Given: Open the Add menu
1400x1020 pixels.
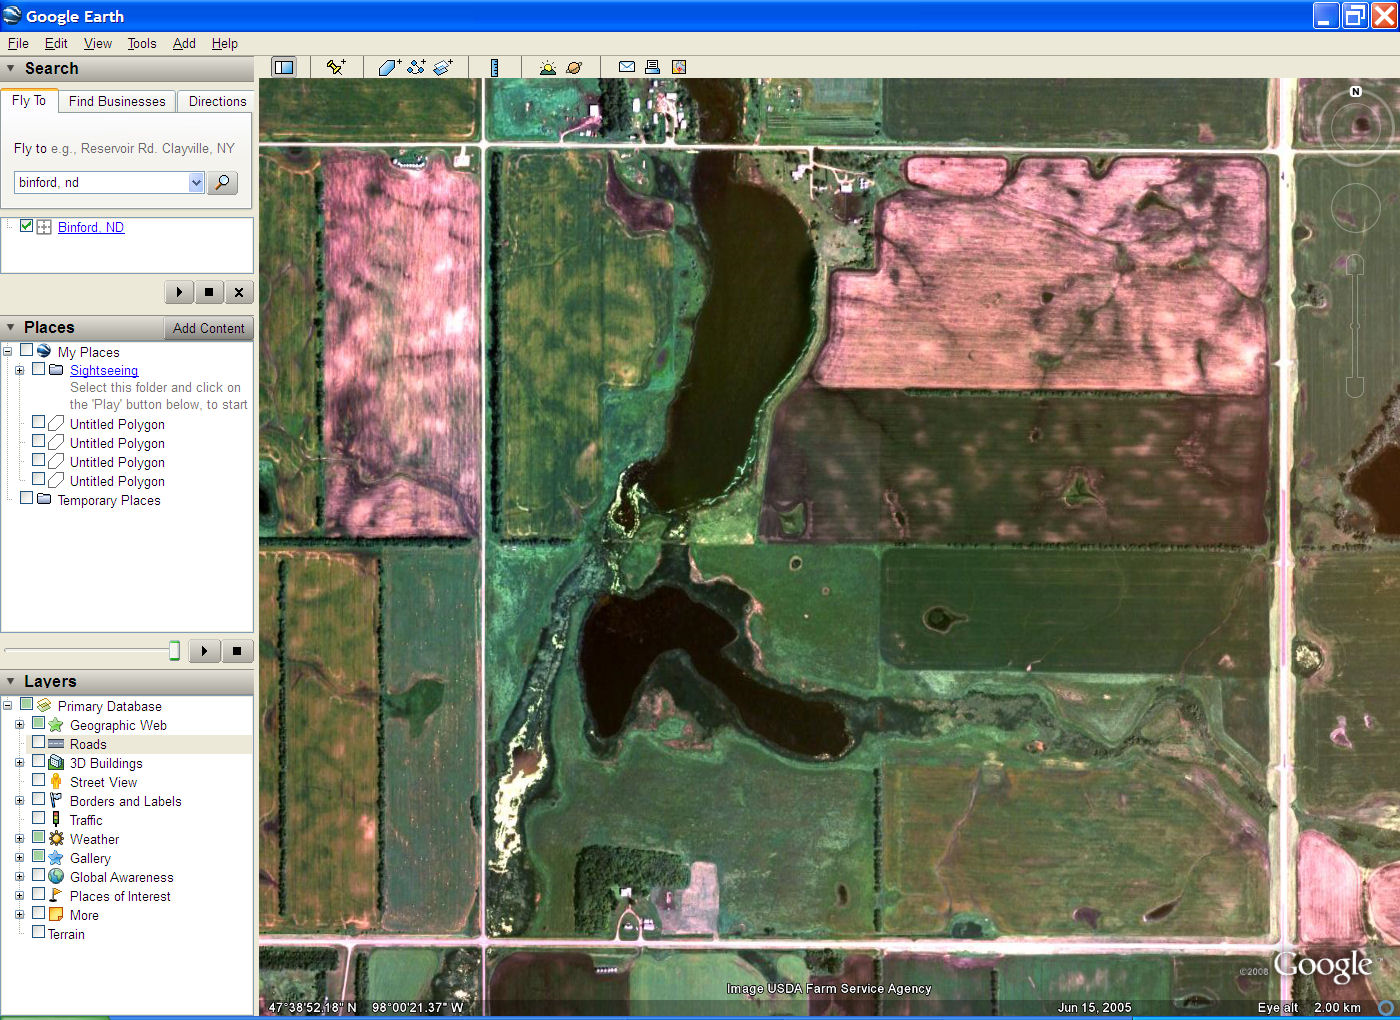Looking at the screenshot, I should pos(184,43).
